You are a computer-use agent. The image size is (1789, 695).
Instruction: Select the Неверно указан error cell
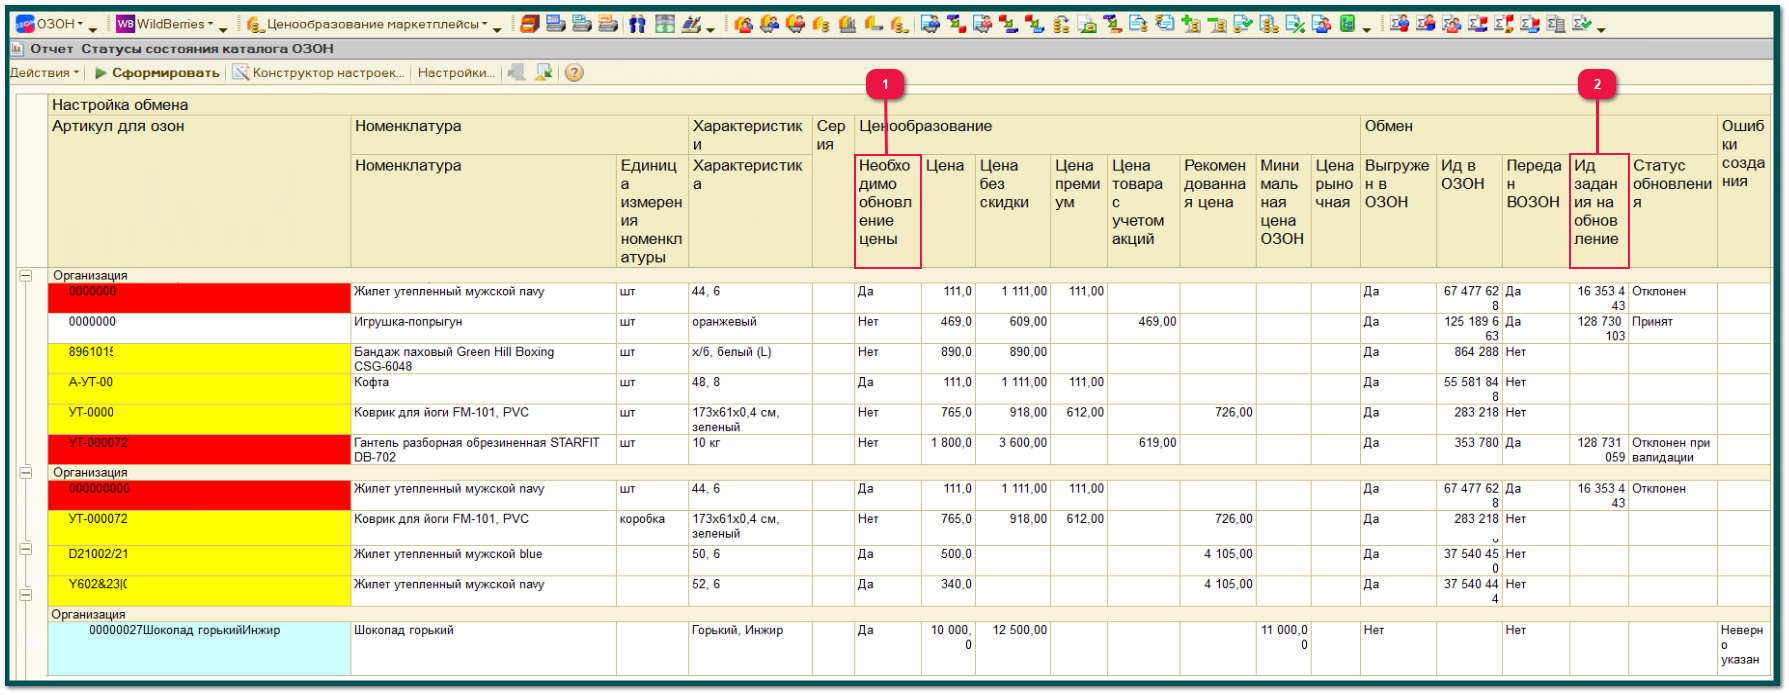(1742, 648)
